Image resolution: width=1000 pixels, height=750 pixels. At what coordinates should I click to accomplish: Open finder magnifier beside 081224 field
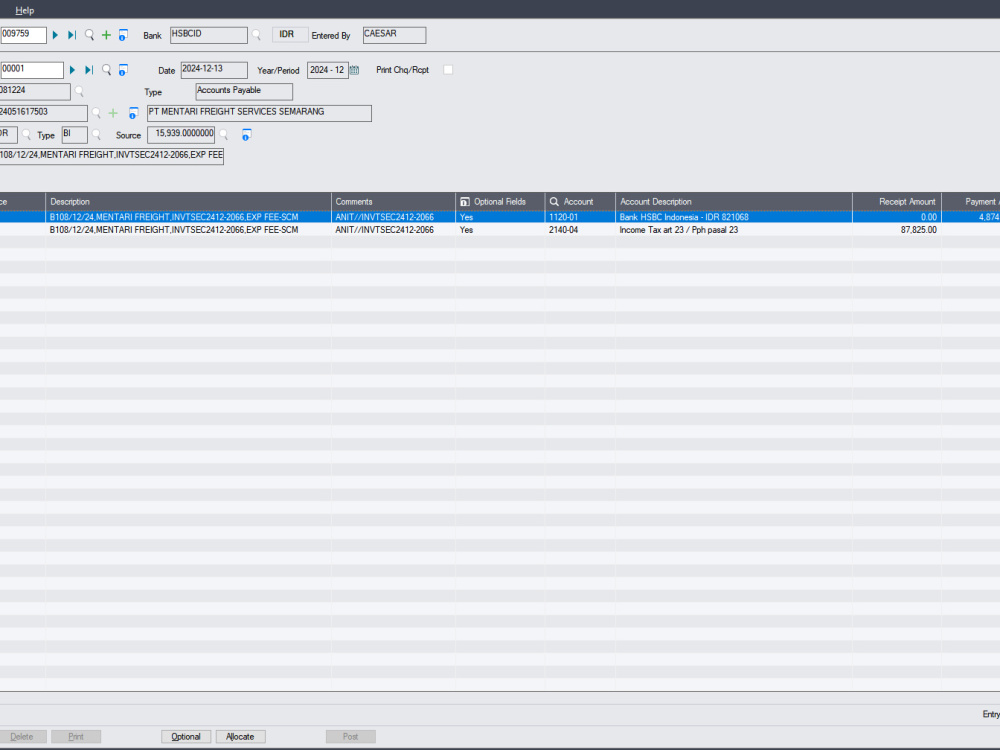(79, 92)
